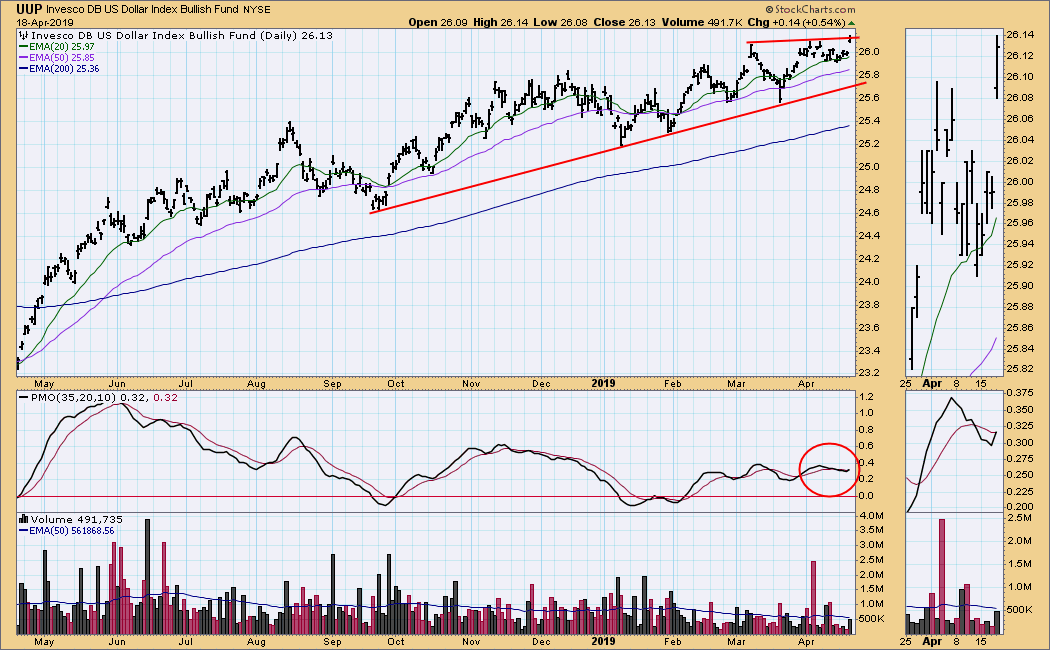The image size is (1050, 650).
Task: Click the green up-arrow change indicator
Action: 851,22
